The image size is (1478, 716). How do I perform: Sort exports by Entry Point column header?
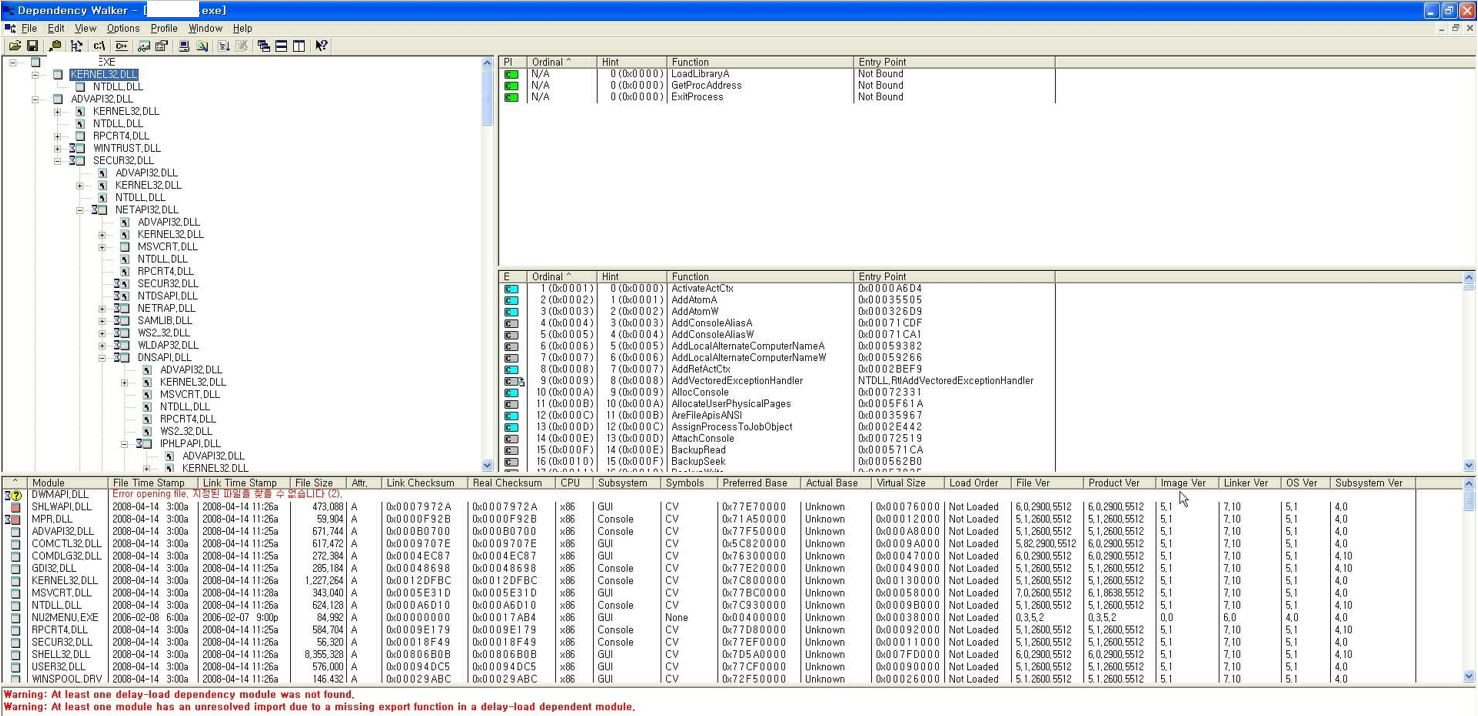[954, 277]
